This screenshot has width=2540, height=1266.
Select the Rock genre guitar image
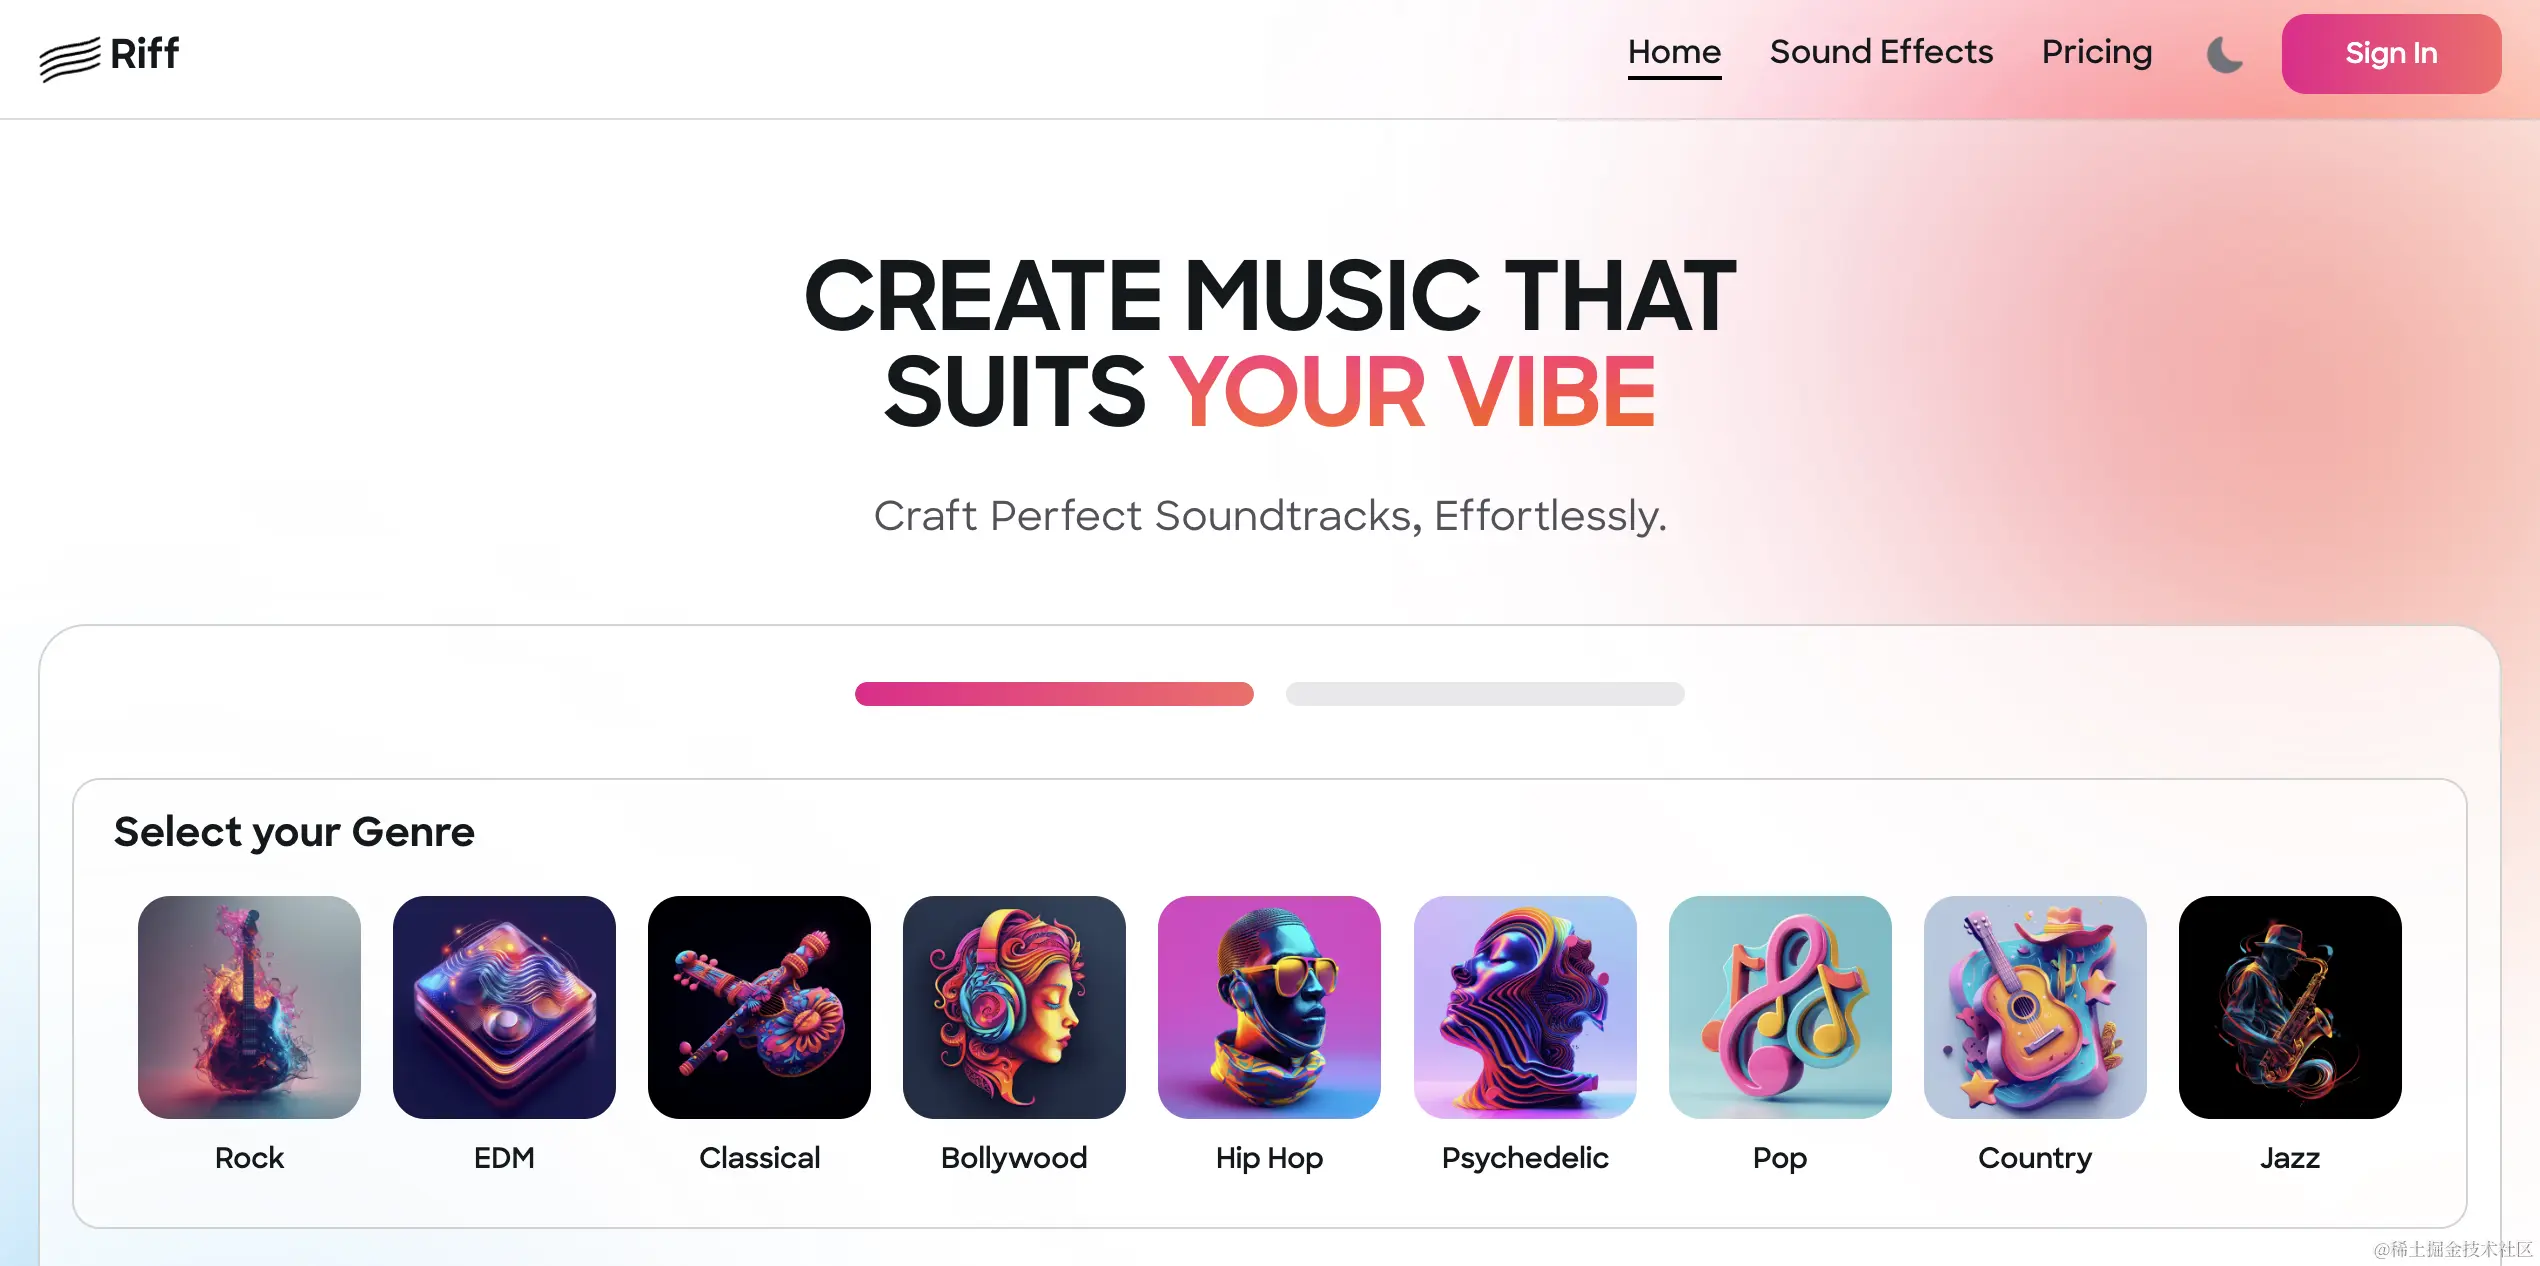(x=249, y=1007)
